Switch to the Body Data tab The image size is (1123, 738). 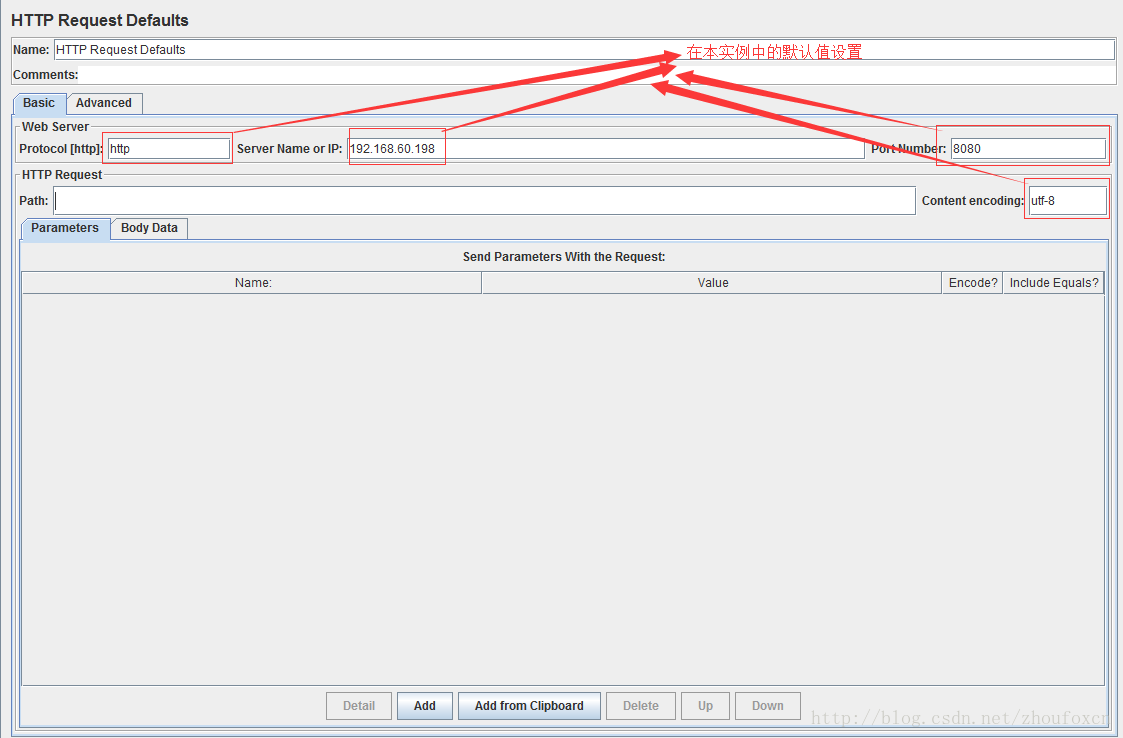(149, 228)
